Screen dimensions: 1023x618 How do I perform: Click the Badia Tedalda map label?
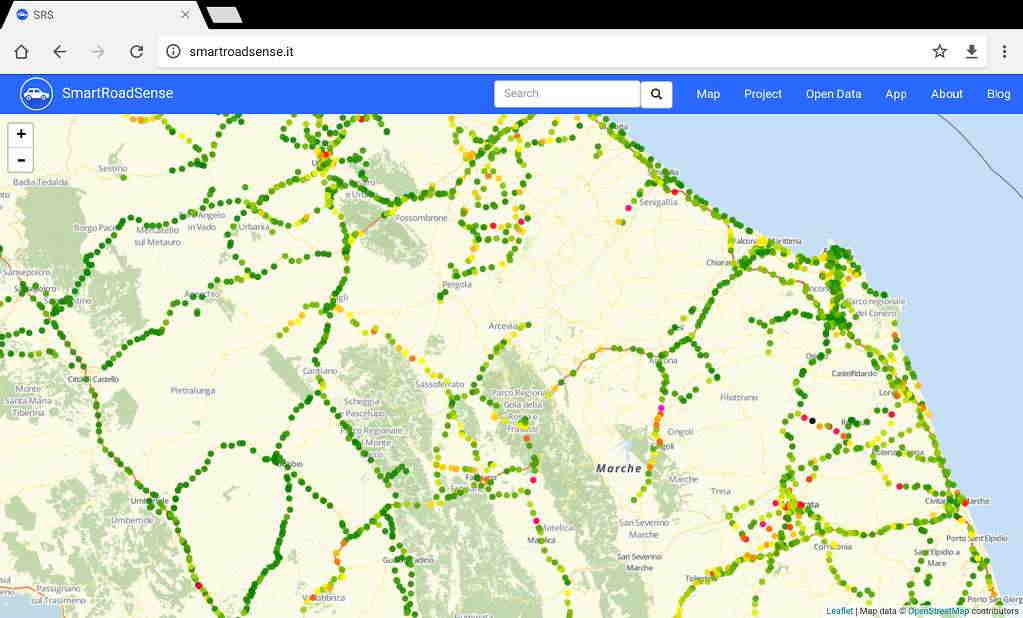point(40,181)
